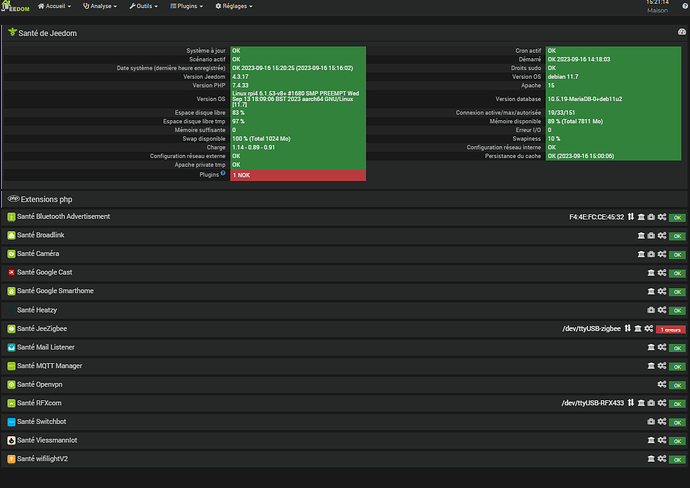Viewport: 690px width, 488px height.
Task: Click the building-column icon on Santé Caméra row
Action: (641, 254)
